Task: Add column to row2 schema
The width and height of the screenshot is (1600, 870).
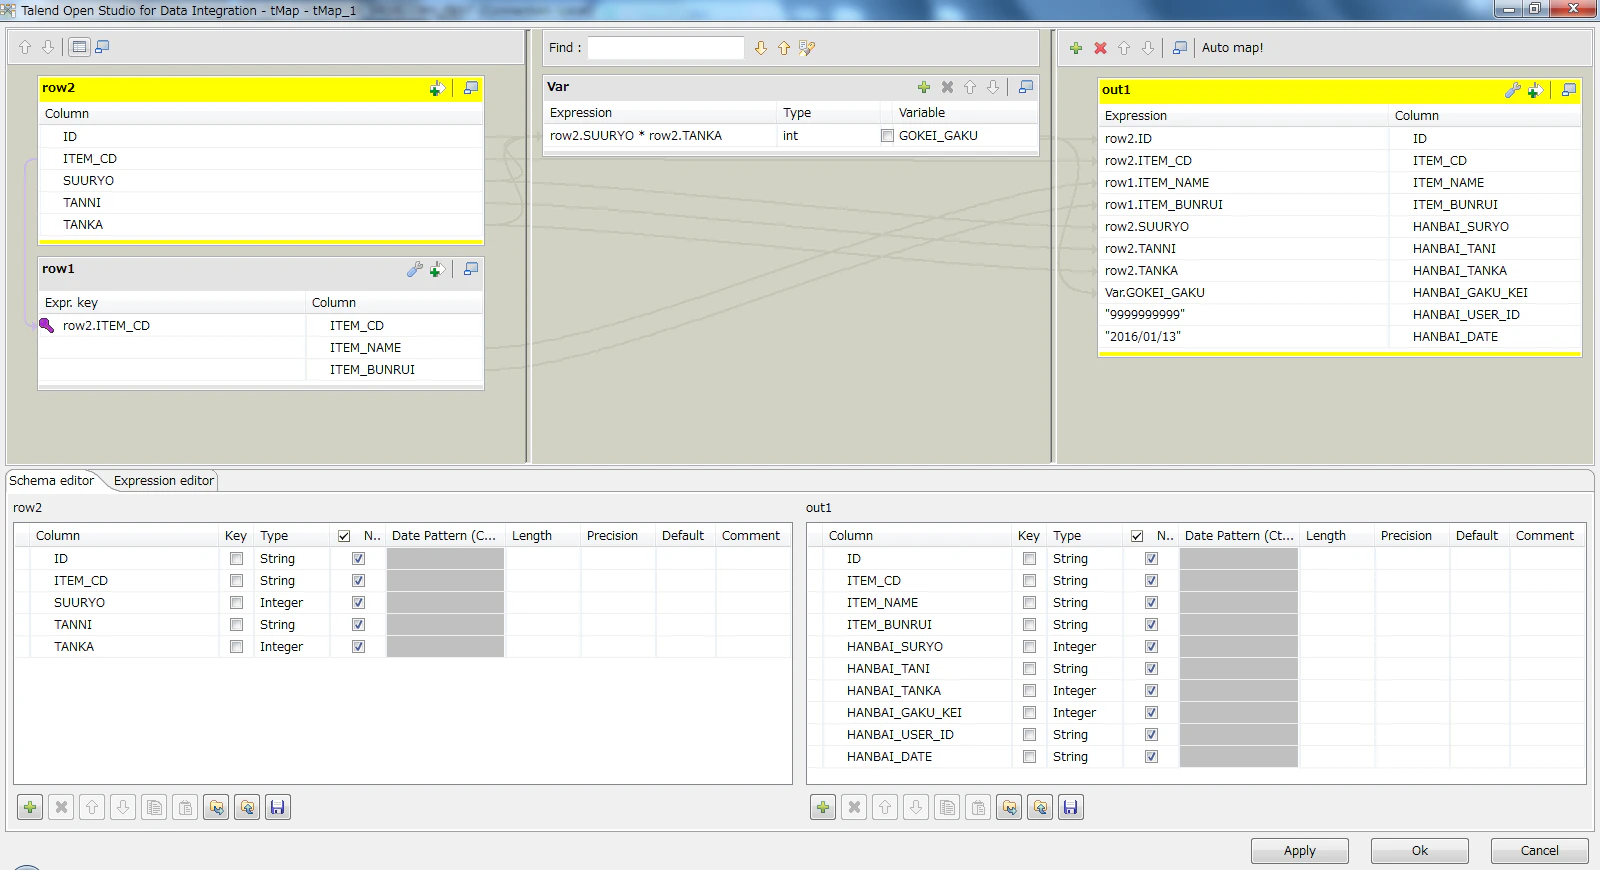Action: [30, 807]
